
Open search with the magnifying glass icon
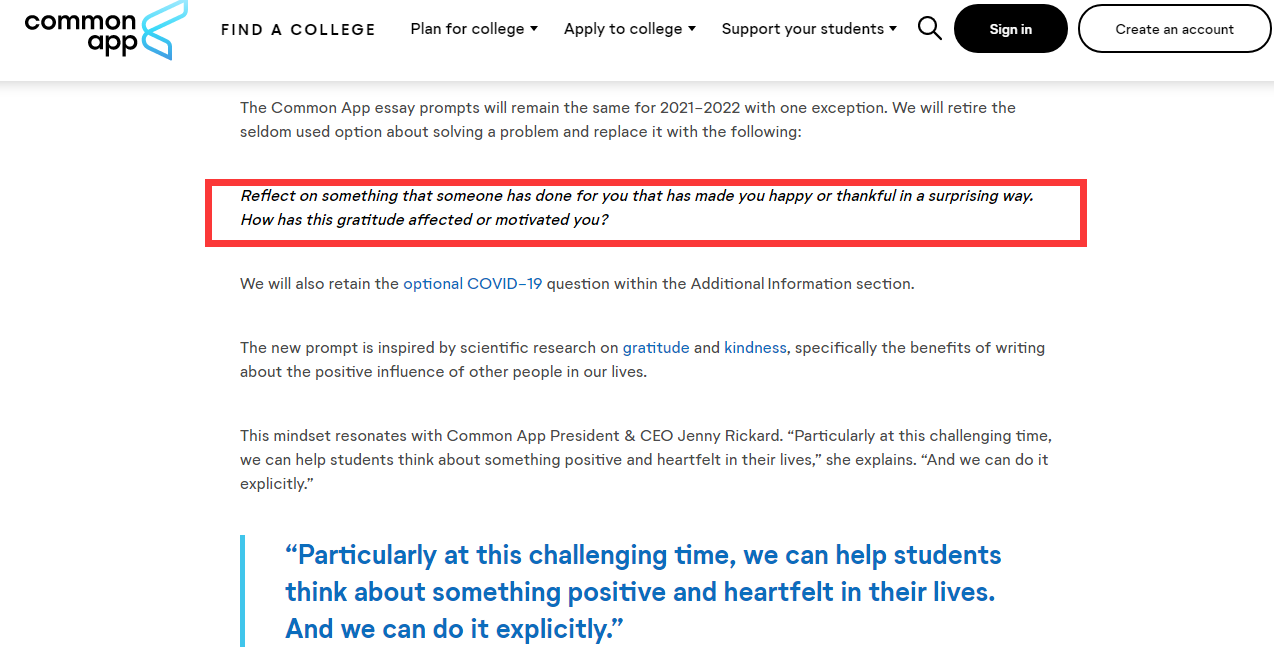[930, 29]
